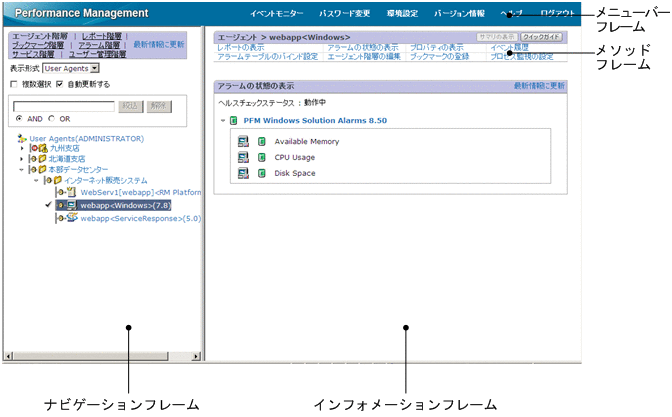Select webapp<ServiceResponse>(5.0) tree item

[141, 218]
